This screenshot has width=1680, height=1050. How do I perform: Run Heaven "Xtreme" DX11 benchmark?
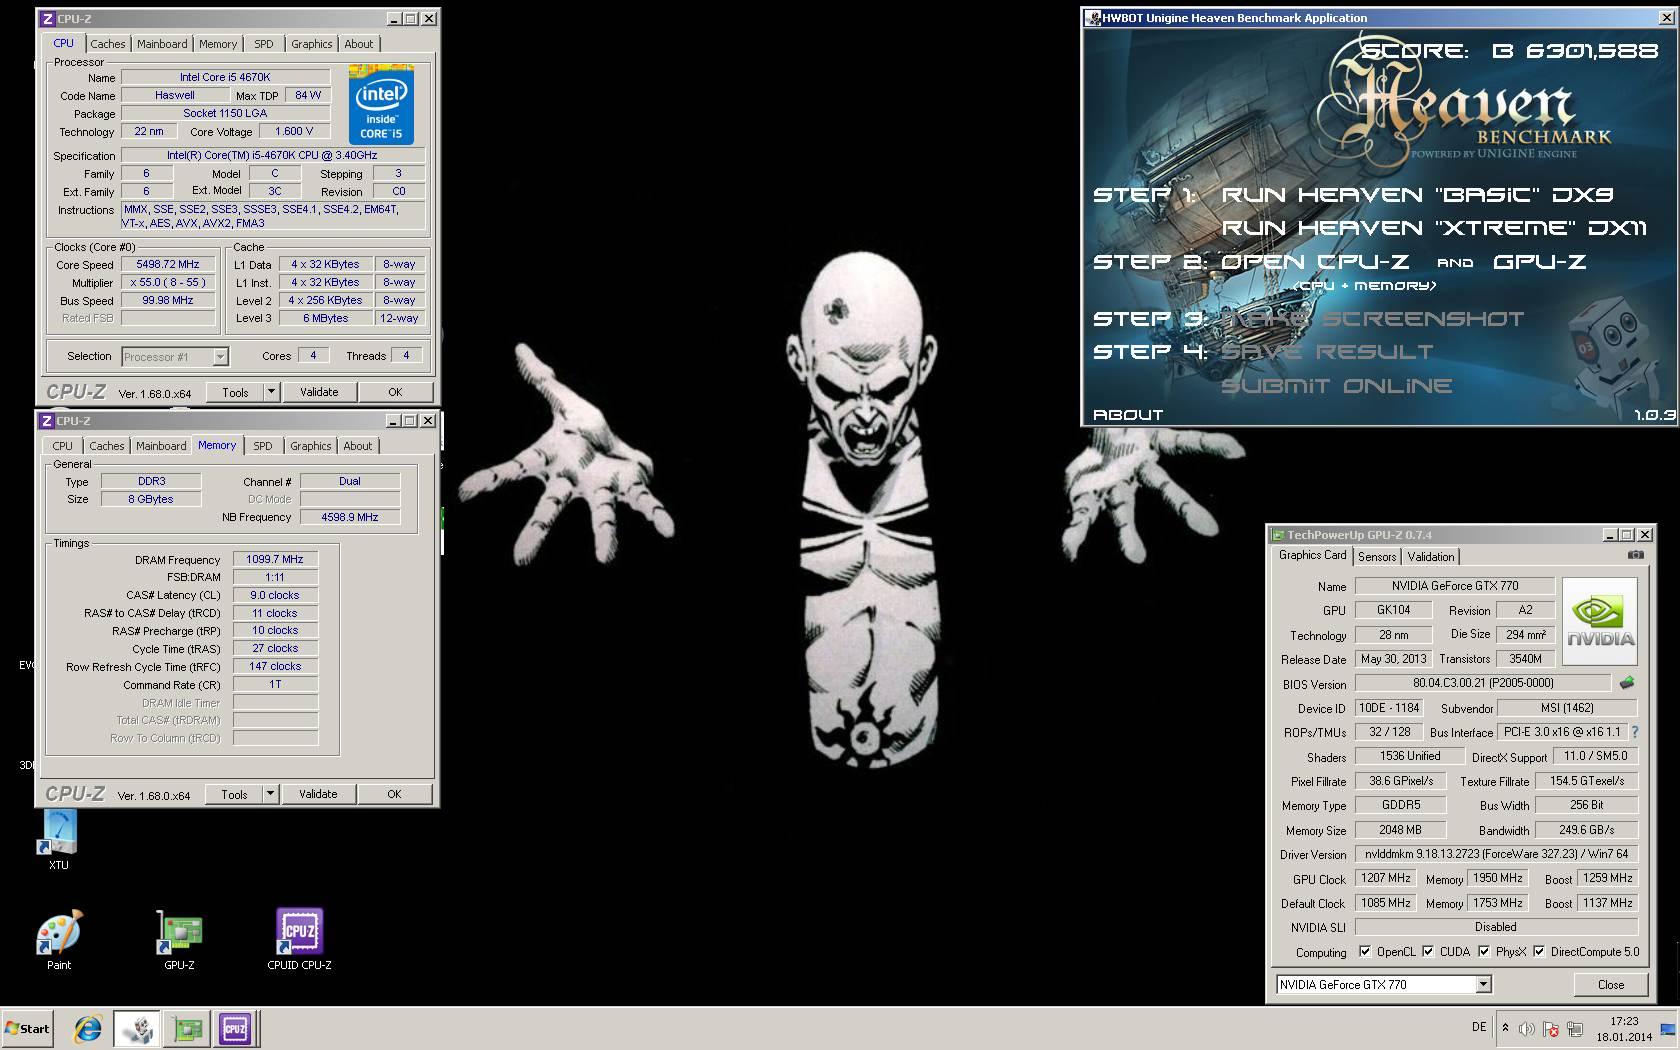[1434, 228]
